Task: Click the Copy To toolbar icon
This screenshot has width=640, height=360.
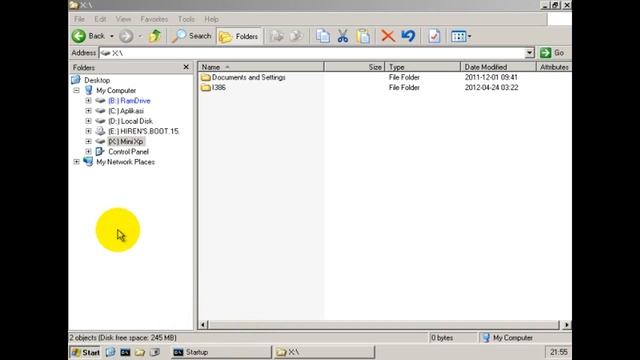Action: [x=296, y=36]
